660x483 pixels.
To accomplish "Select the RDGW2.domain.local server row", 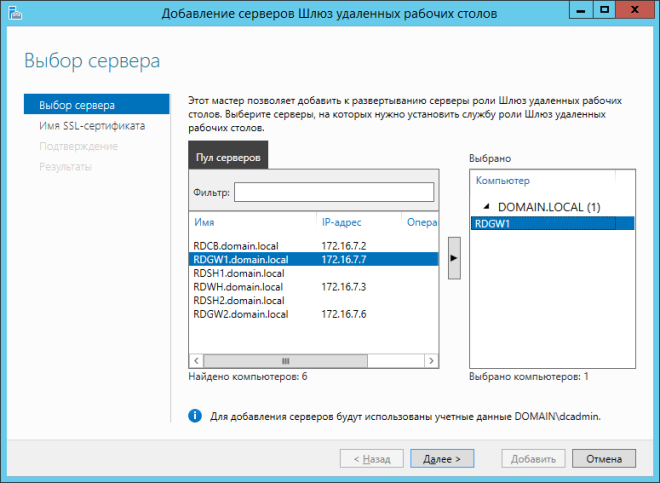I will point(241,314).
